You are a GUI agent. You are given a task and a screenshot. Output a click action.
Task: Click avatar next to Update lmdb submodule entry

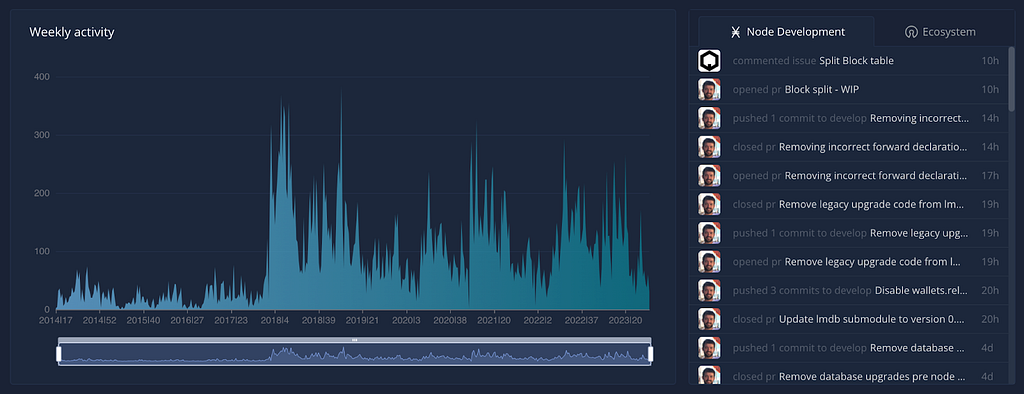pyautogui.click(x=709, y=320)
